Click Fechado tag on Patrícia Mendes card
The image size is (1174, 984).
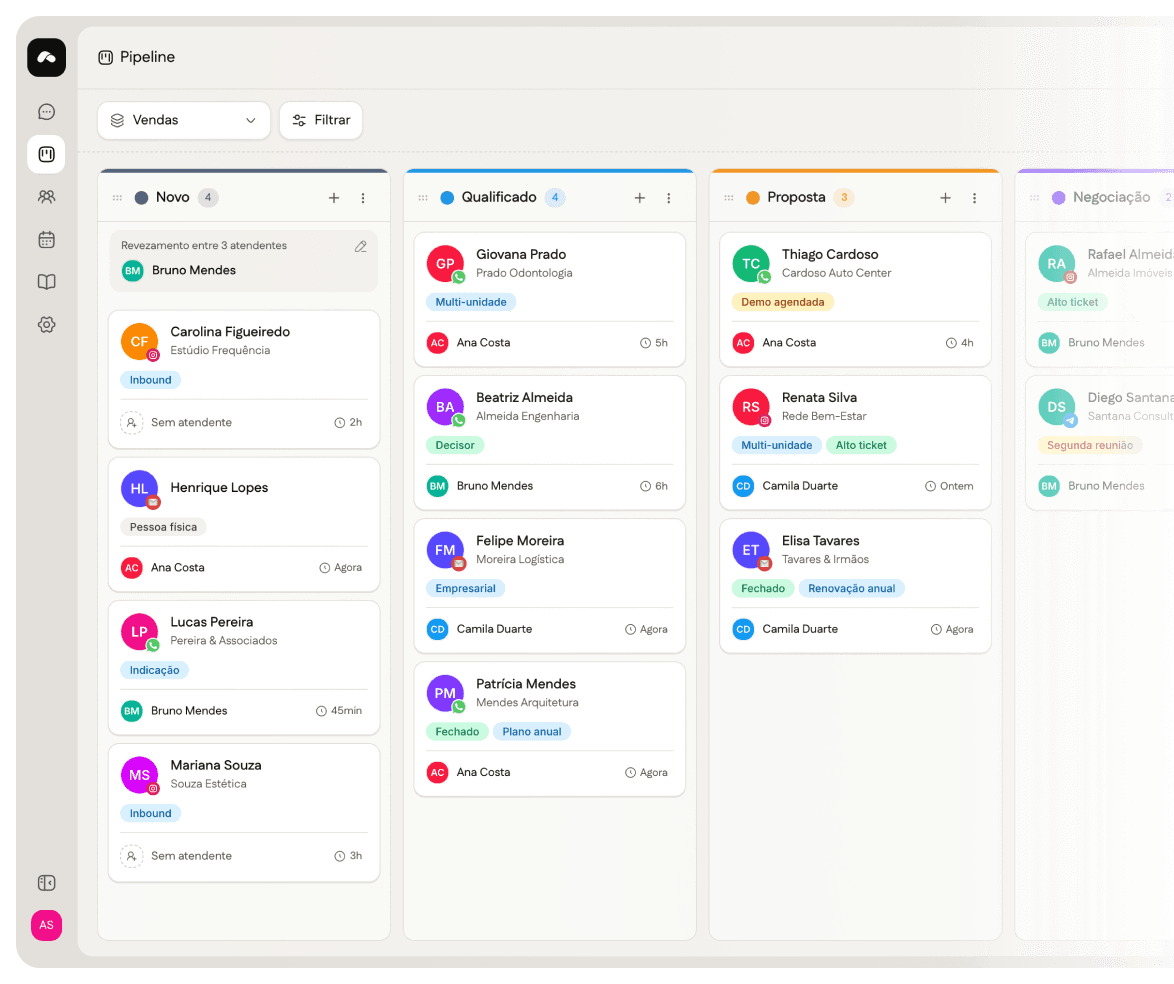457,732
